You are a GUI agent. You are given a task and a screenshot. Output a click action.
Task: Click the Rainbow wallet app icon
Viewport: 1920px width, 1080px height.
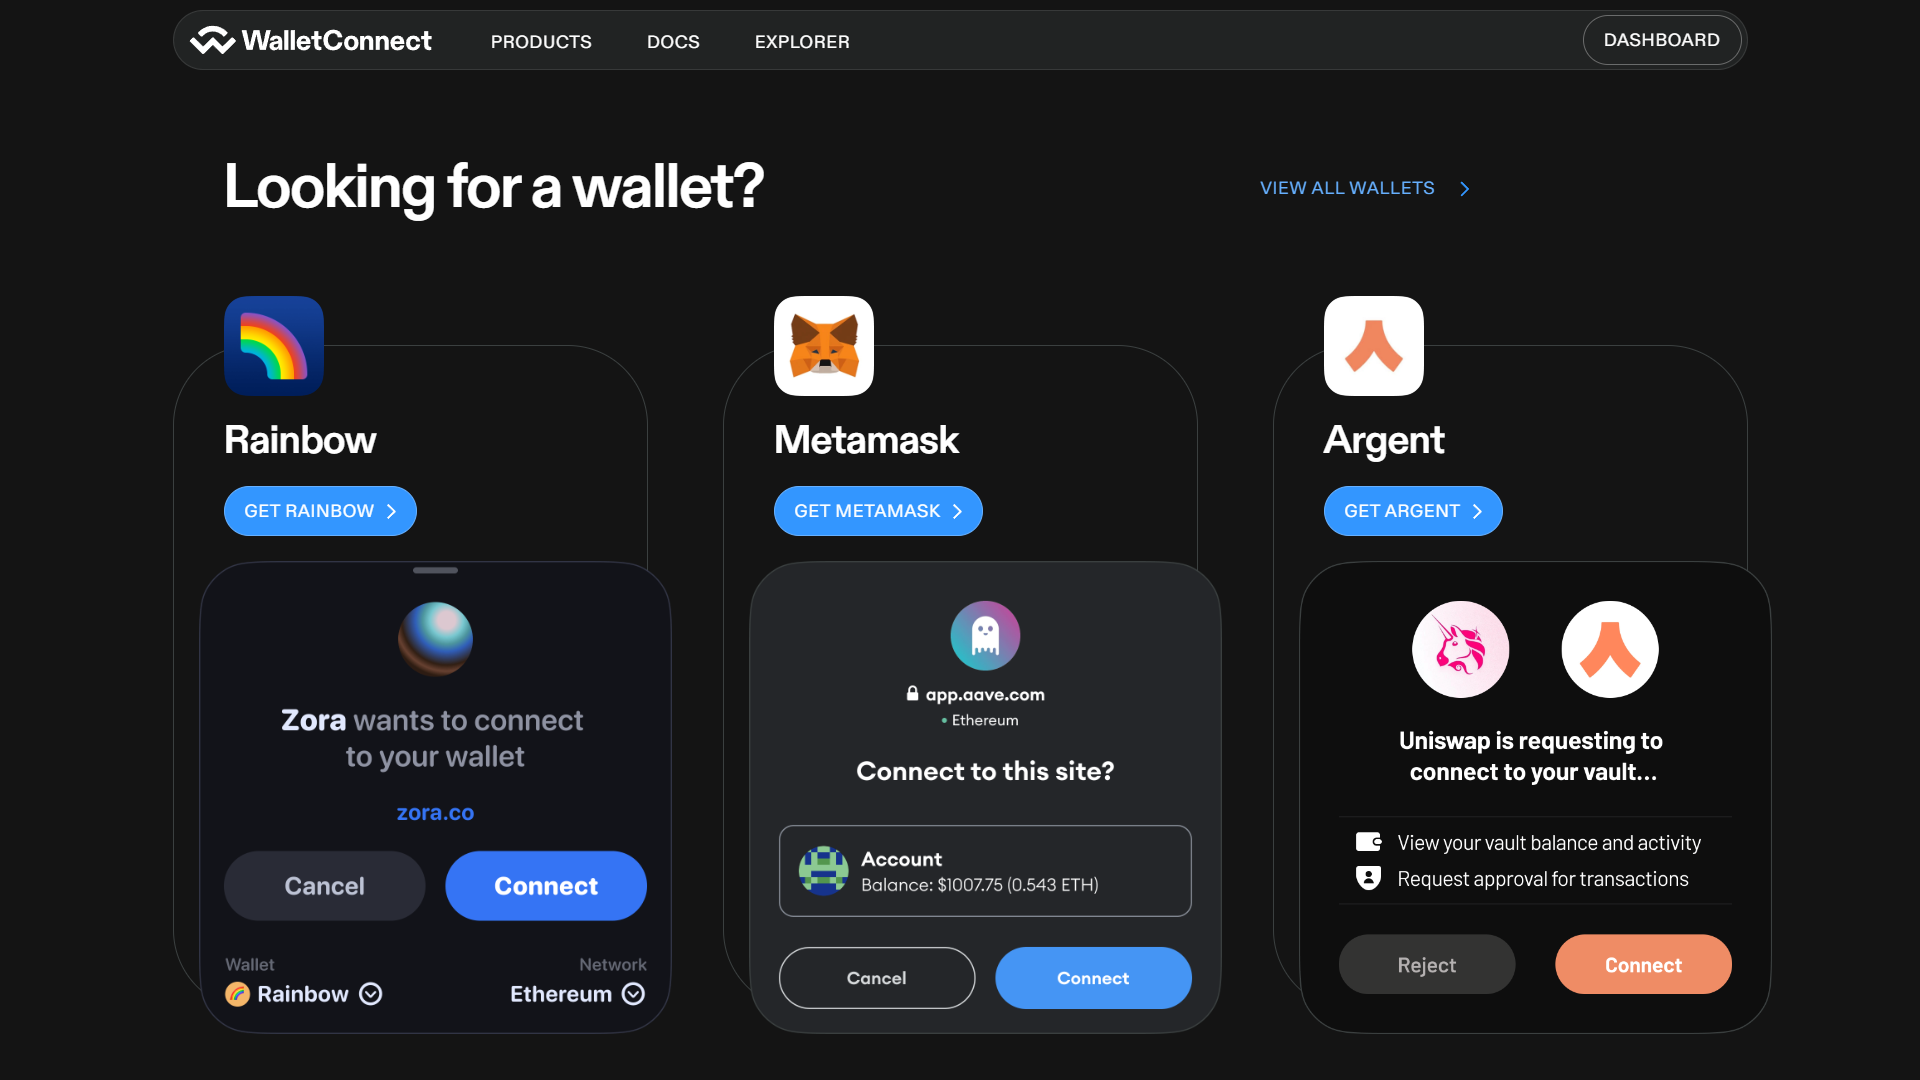point(274,346)
